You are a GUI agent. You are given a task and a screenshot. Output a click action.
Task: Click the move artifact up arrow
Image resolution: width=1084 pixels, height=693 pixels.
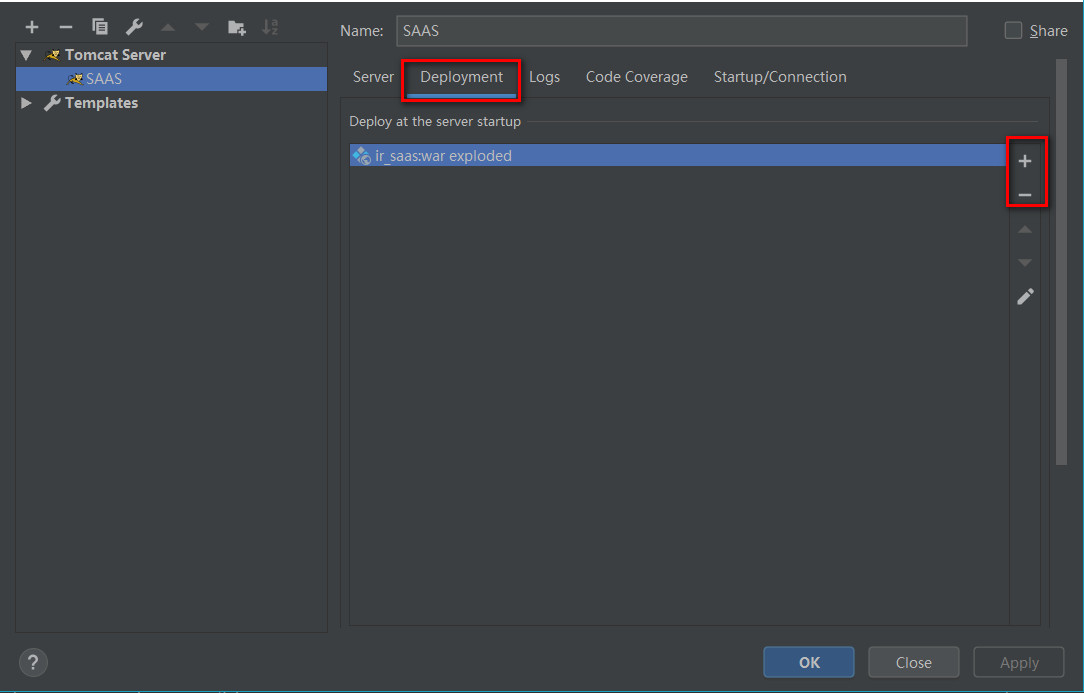1025,229
